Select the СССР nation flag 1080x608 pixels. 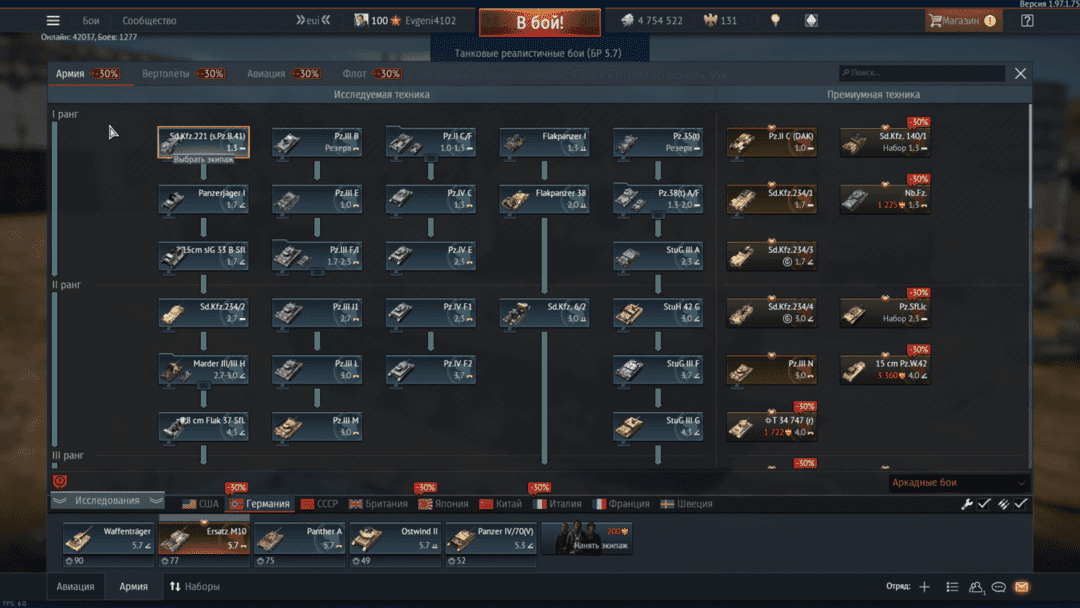click(319, 504)
